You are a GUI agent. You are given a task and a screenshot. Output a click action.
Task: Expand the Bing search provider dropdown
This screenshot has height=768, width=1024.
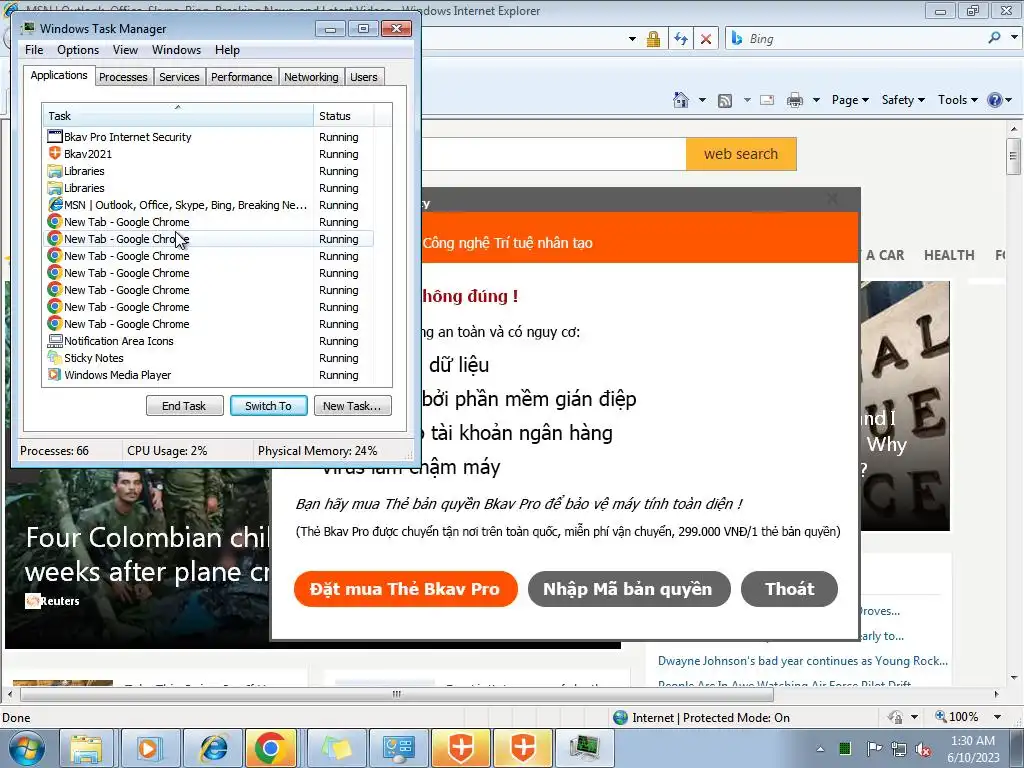click(x=1014, y=38)
